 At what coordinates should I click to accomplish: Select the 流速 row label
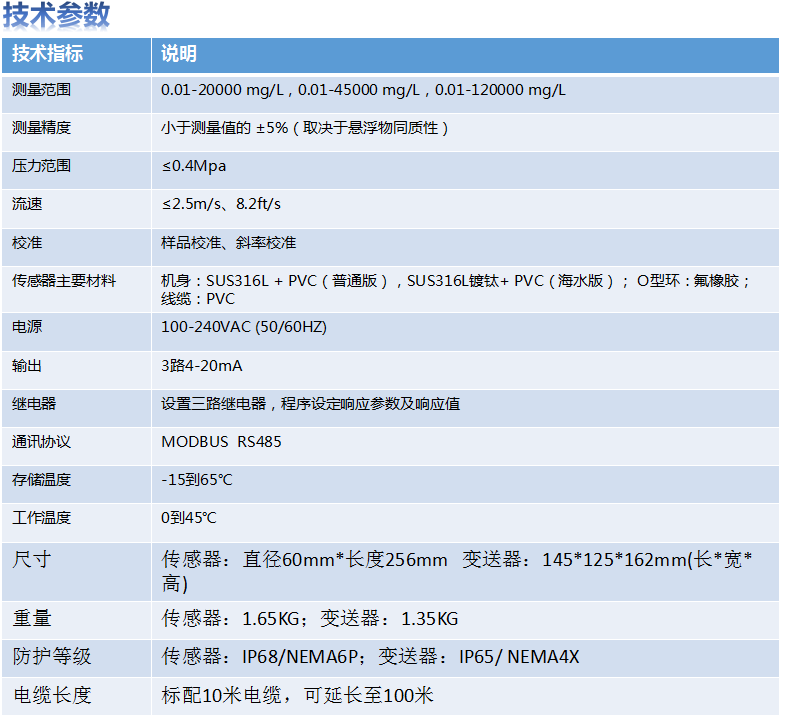tap(27, 204)
